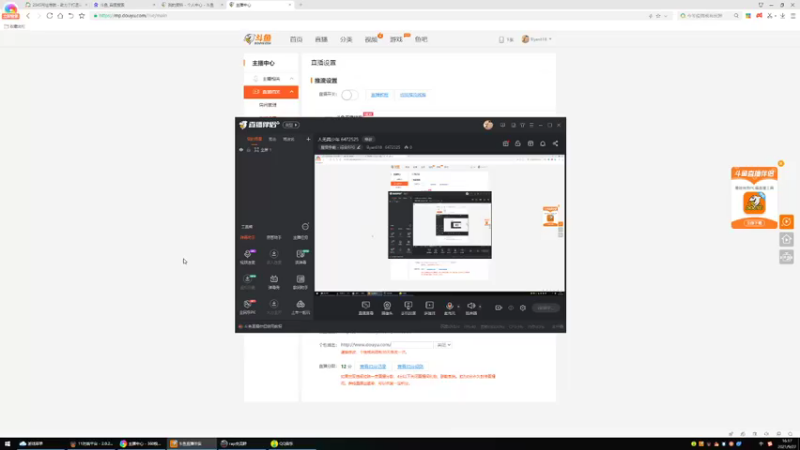This screenshot has height=450, width=800.
Task: Expand the first sidebar section under 主播中心
Action: (x=291, y=79)
